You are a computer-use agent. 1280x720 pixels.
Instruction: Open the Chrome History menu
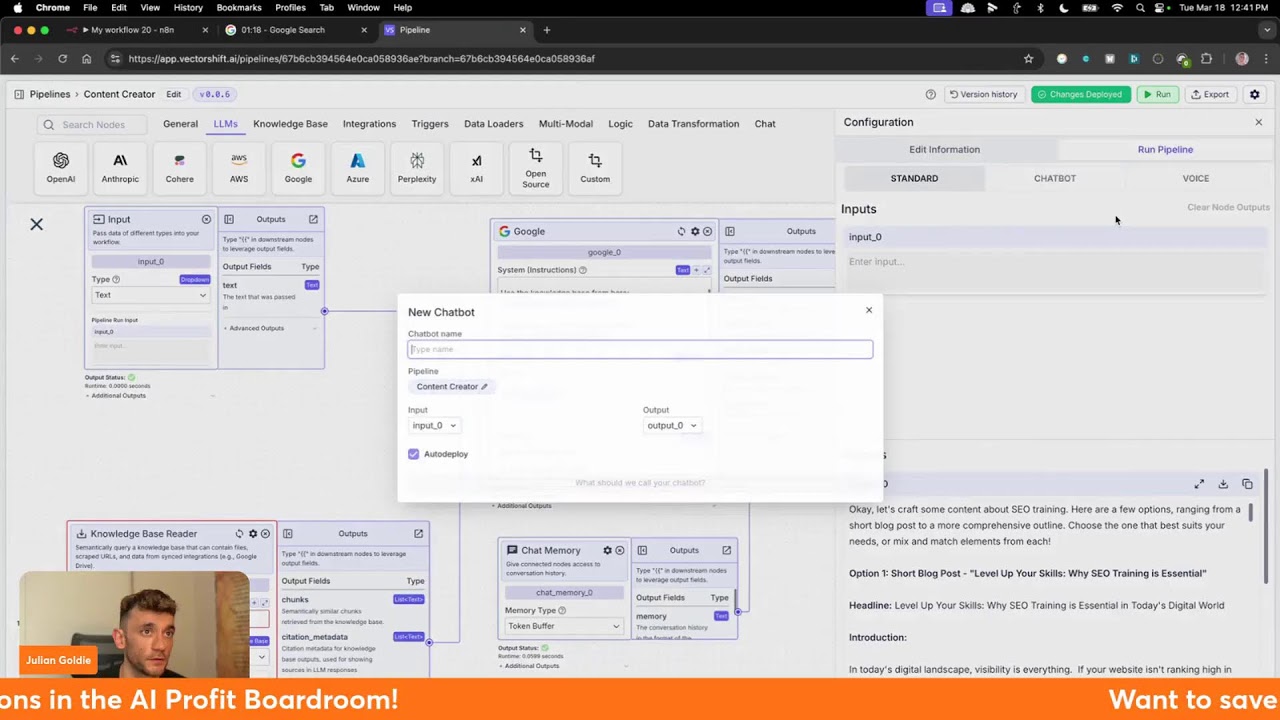pos(188,7)
